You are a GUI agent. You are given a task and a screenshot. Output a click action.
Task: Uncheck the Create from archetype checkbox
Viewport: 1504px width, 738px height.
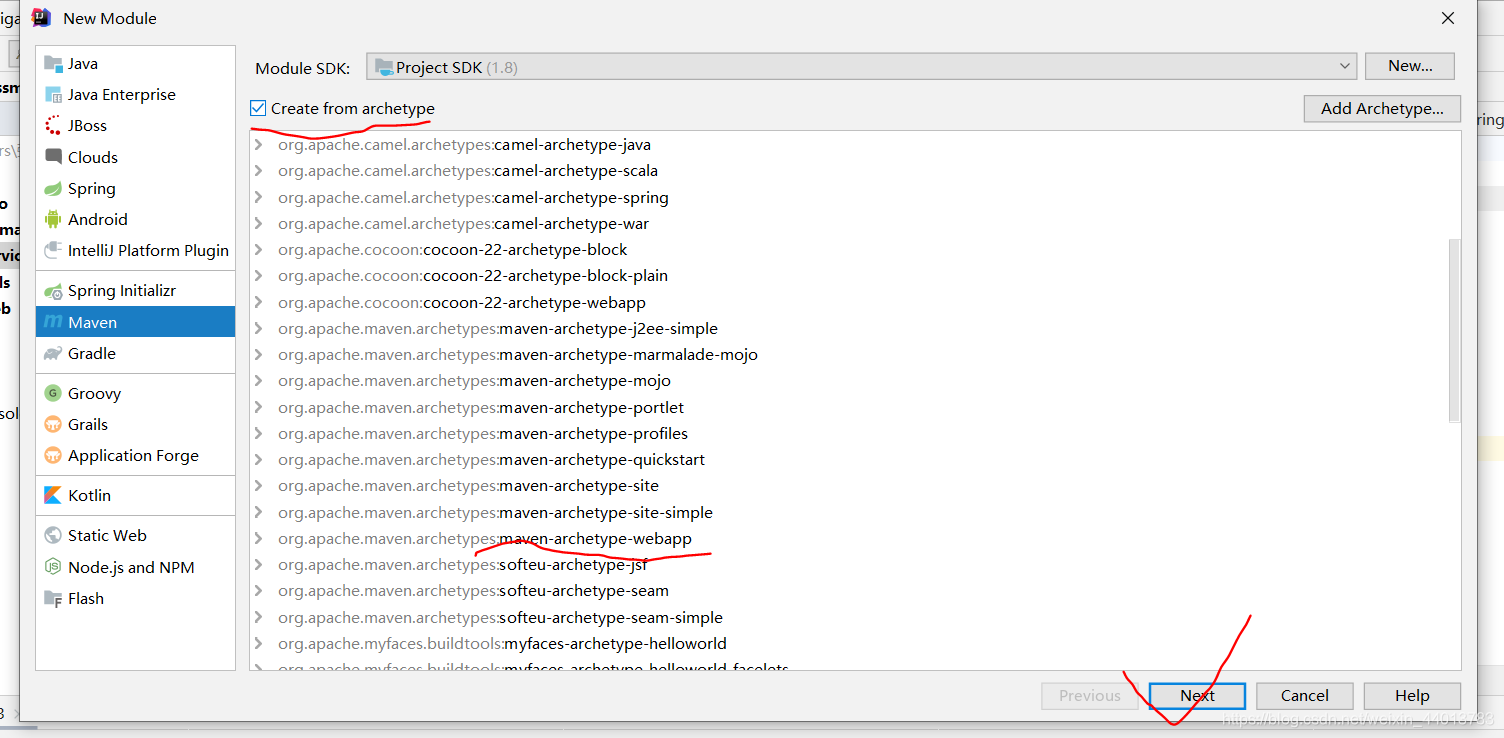(258, 108)
